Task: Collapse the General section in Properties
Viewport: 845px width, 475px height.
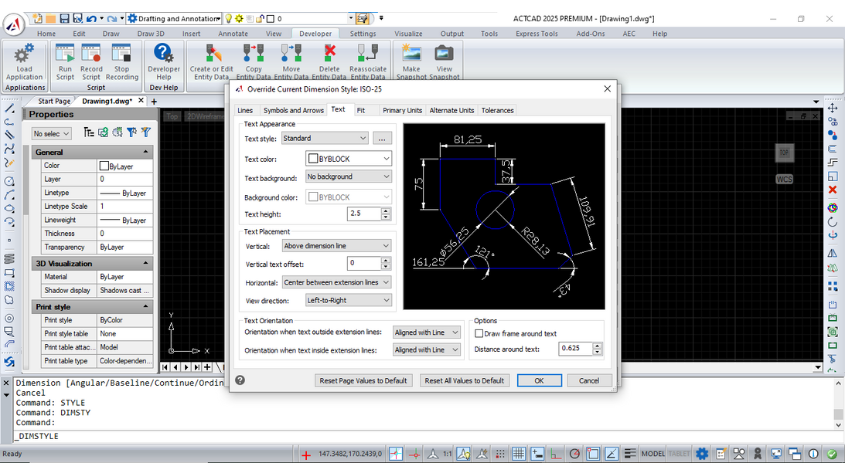Action: tap(146, 152)
